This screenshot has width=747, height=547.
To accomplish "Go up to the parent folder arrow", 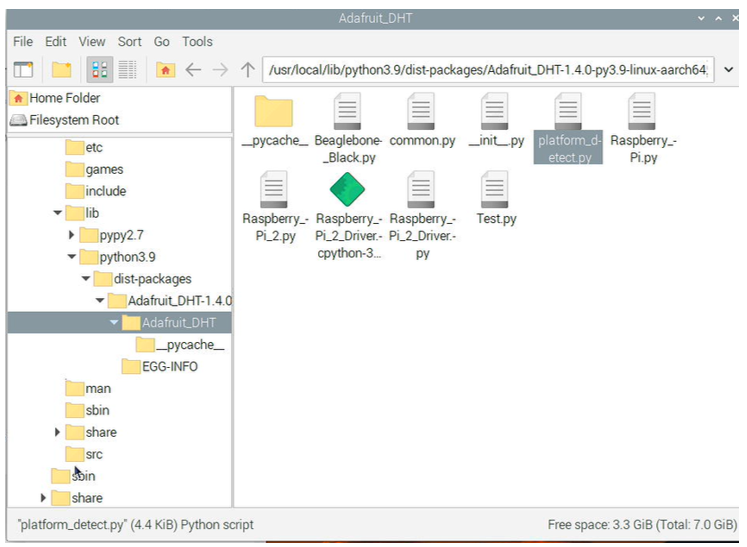I will coord(247,70).
